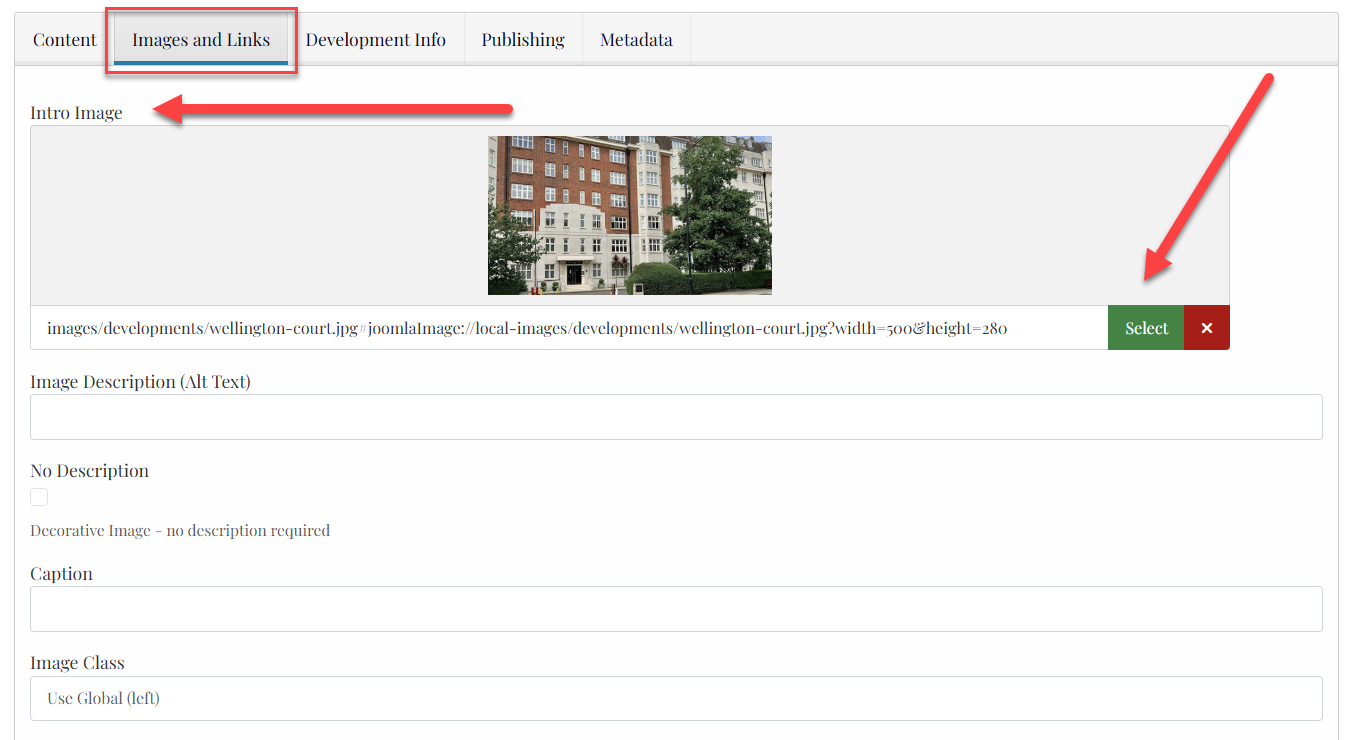Go to the Development Info tab
The image size is (1355, 740).
[x=376, y=40]
